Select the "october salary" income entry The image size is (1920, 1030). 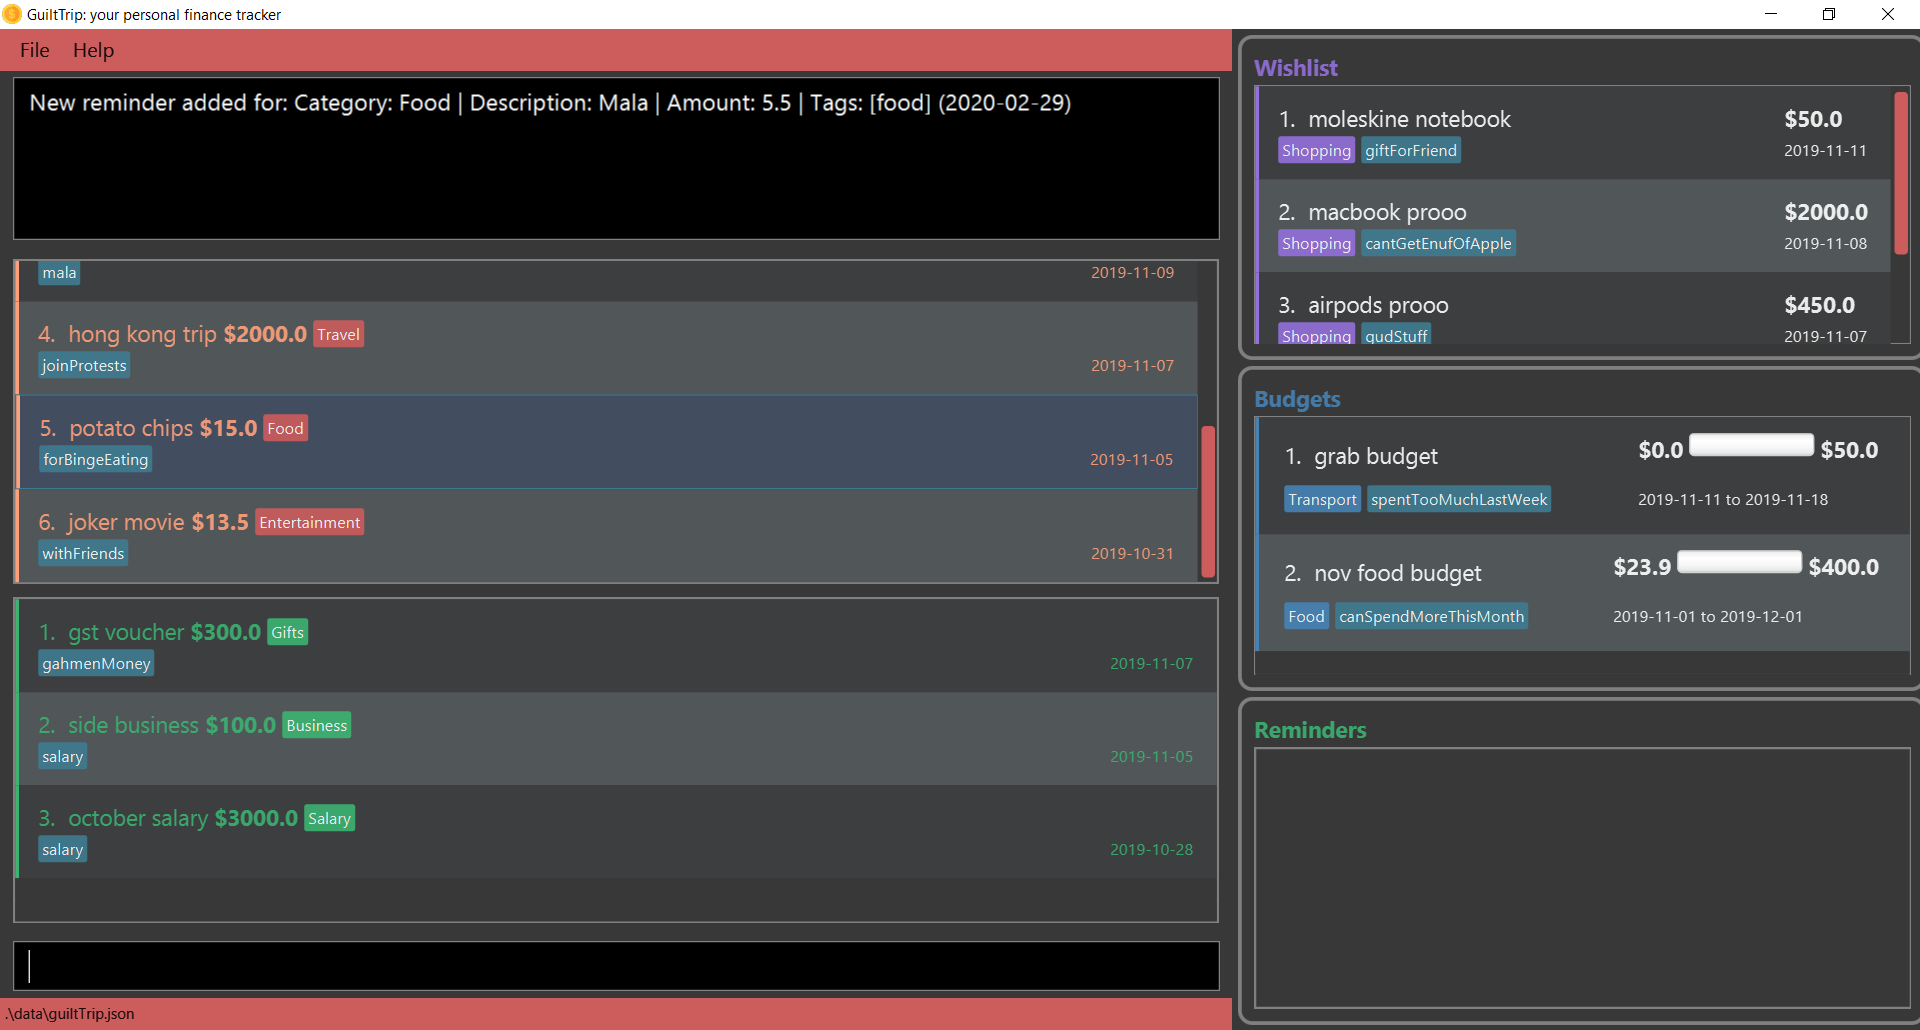point(618,832)
